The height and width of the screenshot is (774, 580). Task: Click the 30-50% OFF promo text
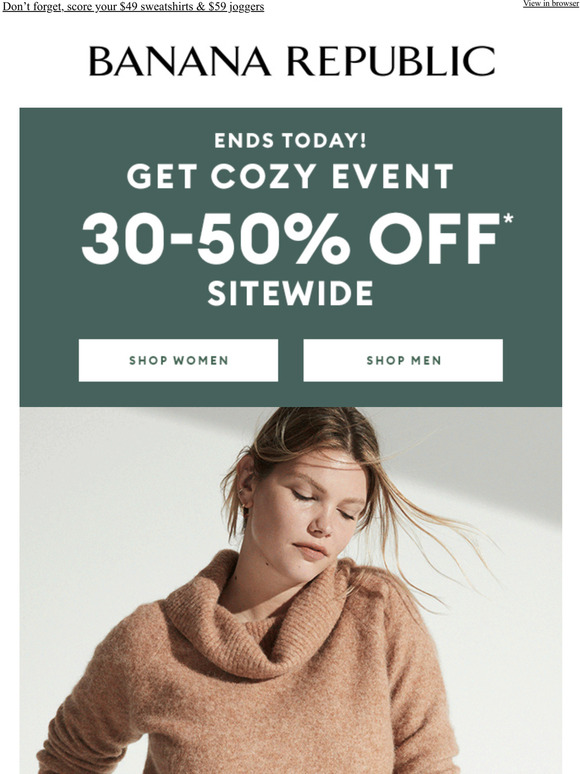(x=290, y=239)
